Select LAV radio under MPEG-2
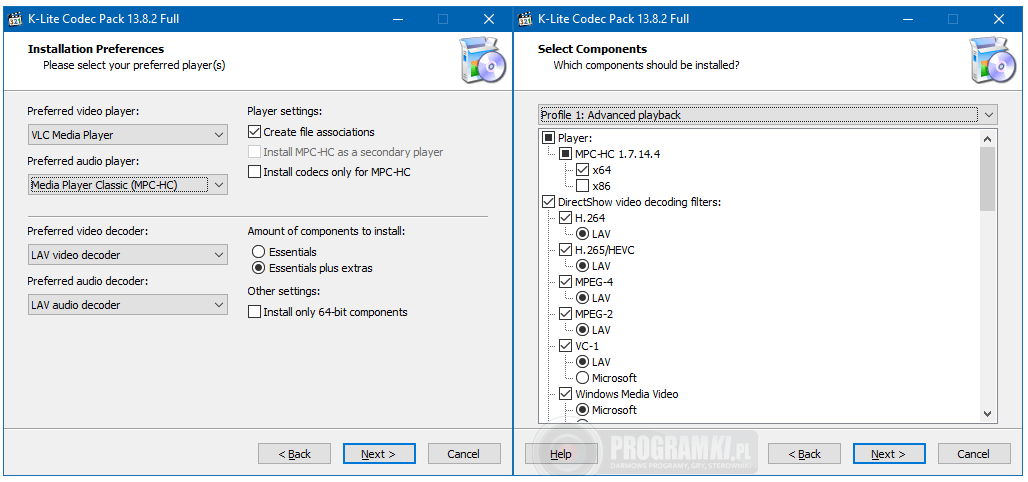1028x482 pixels. coord(582,329)
